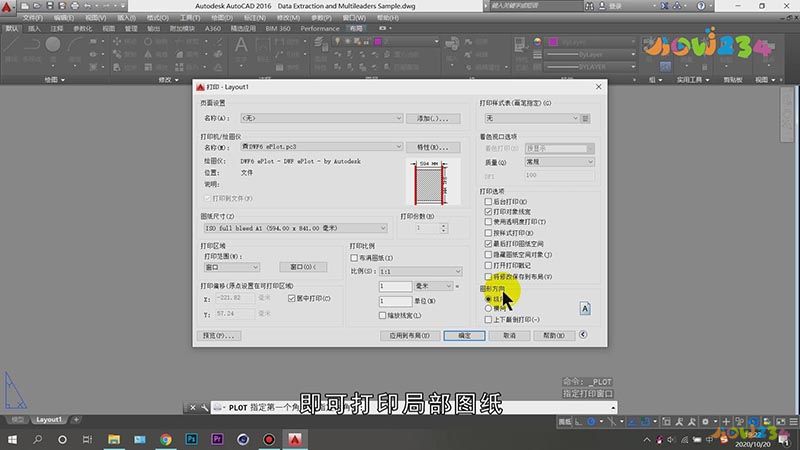
Task: Select the 横向 landscape radio button
Action: click(488, 308)
